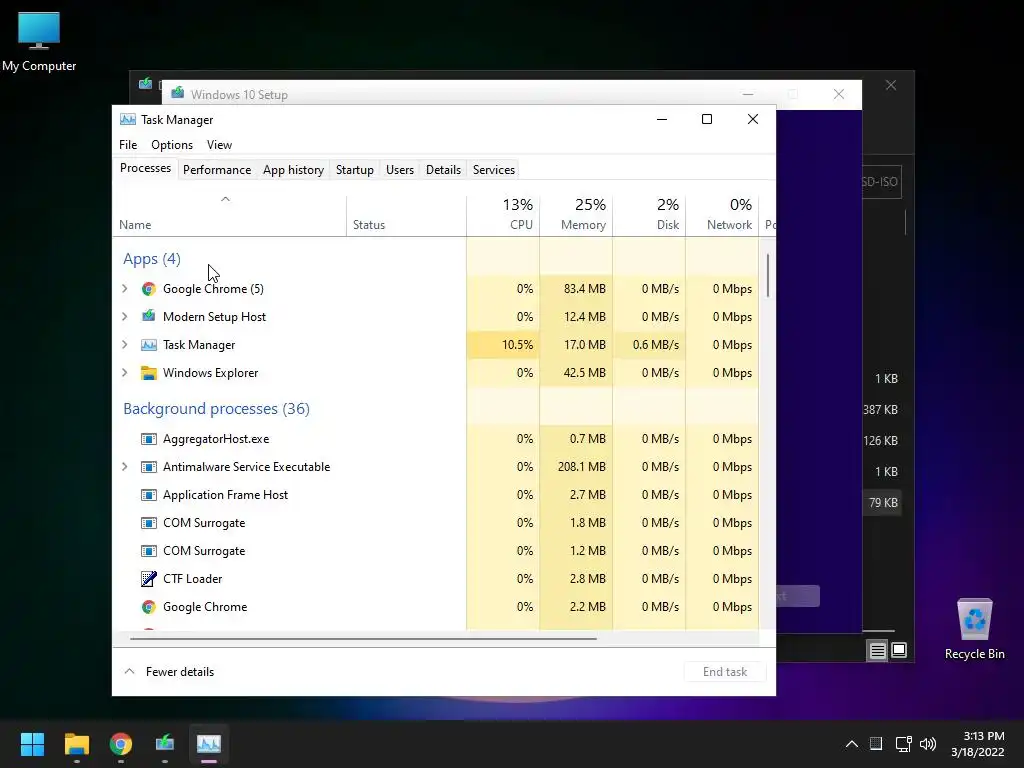Collapse to Fewer details view
1024x768 pixels.
click(x=169, y=671)
